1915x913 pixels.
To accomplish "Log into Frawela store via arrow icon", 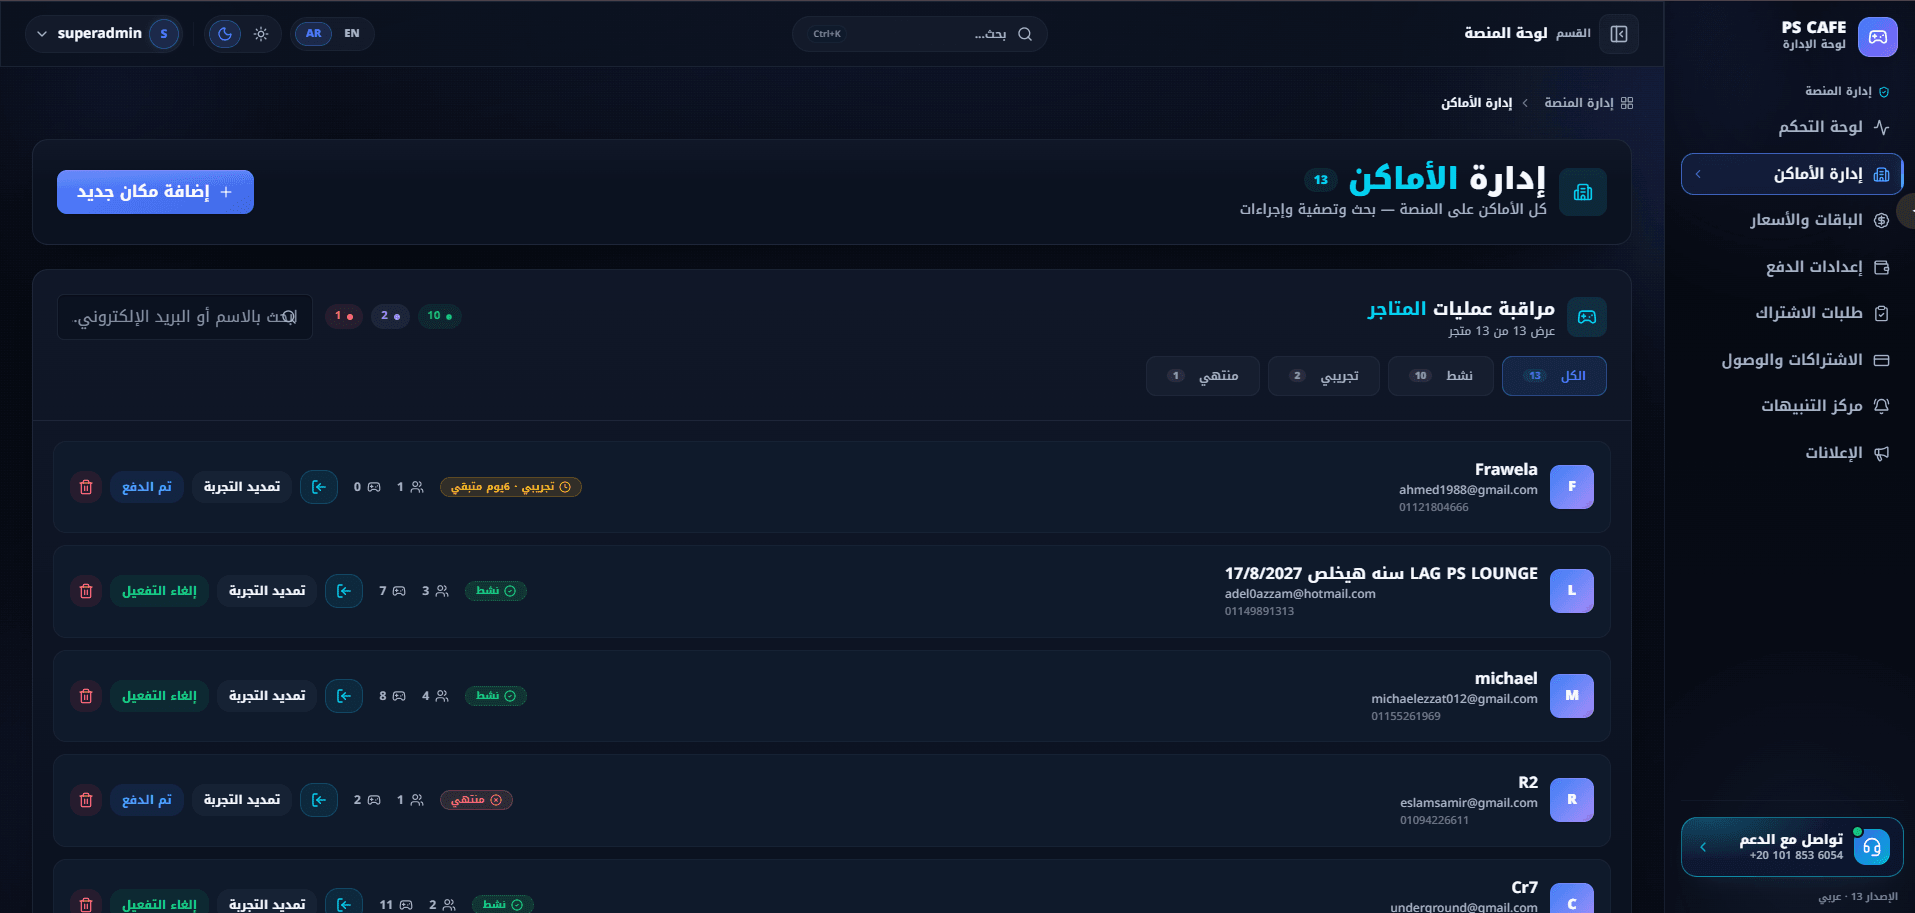I will coord(319,487).
